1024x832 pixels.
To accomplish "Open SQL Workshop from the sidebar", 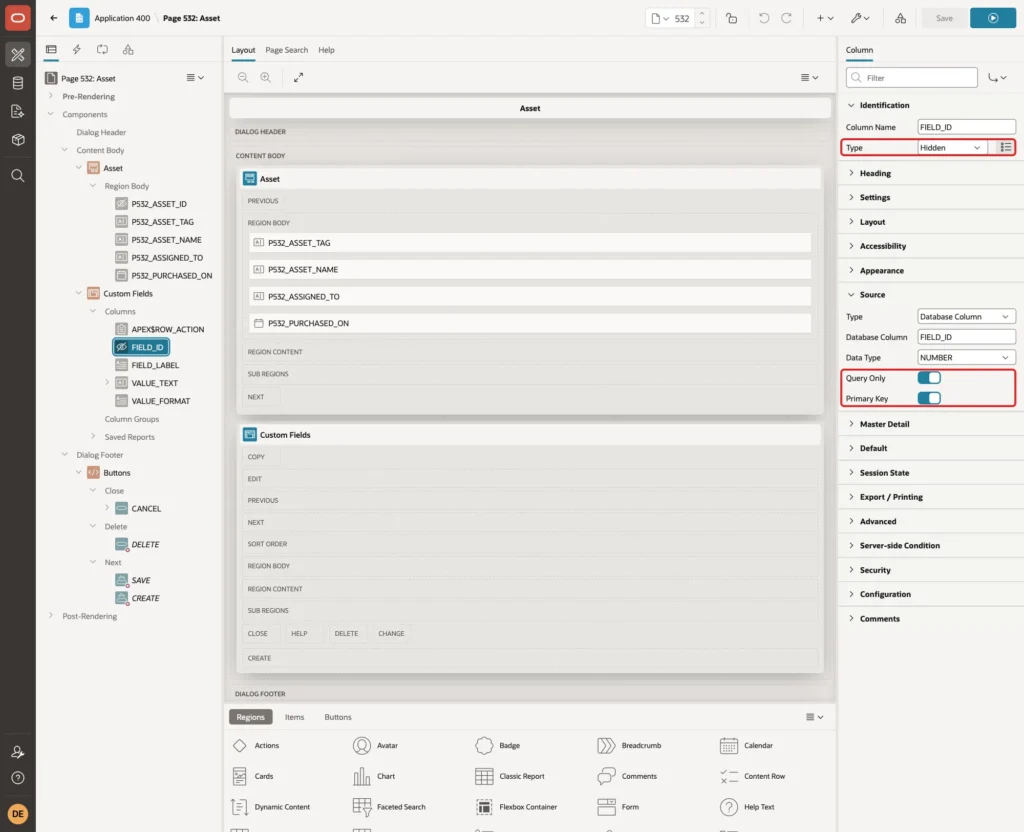I will click(x=18, y=83).
